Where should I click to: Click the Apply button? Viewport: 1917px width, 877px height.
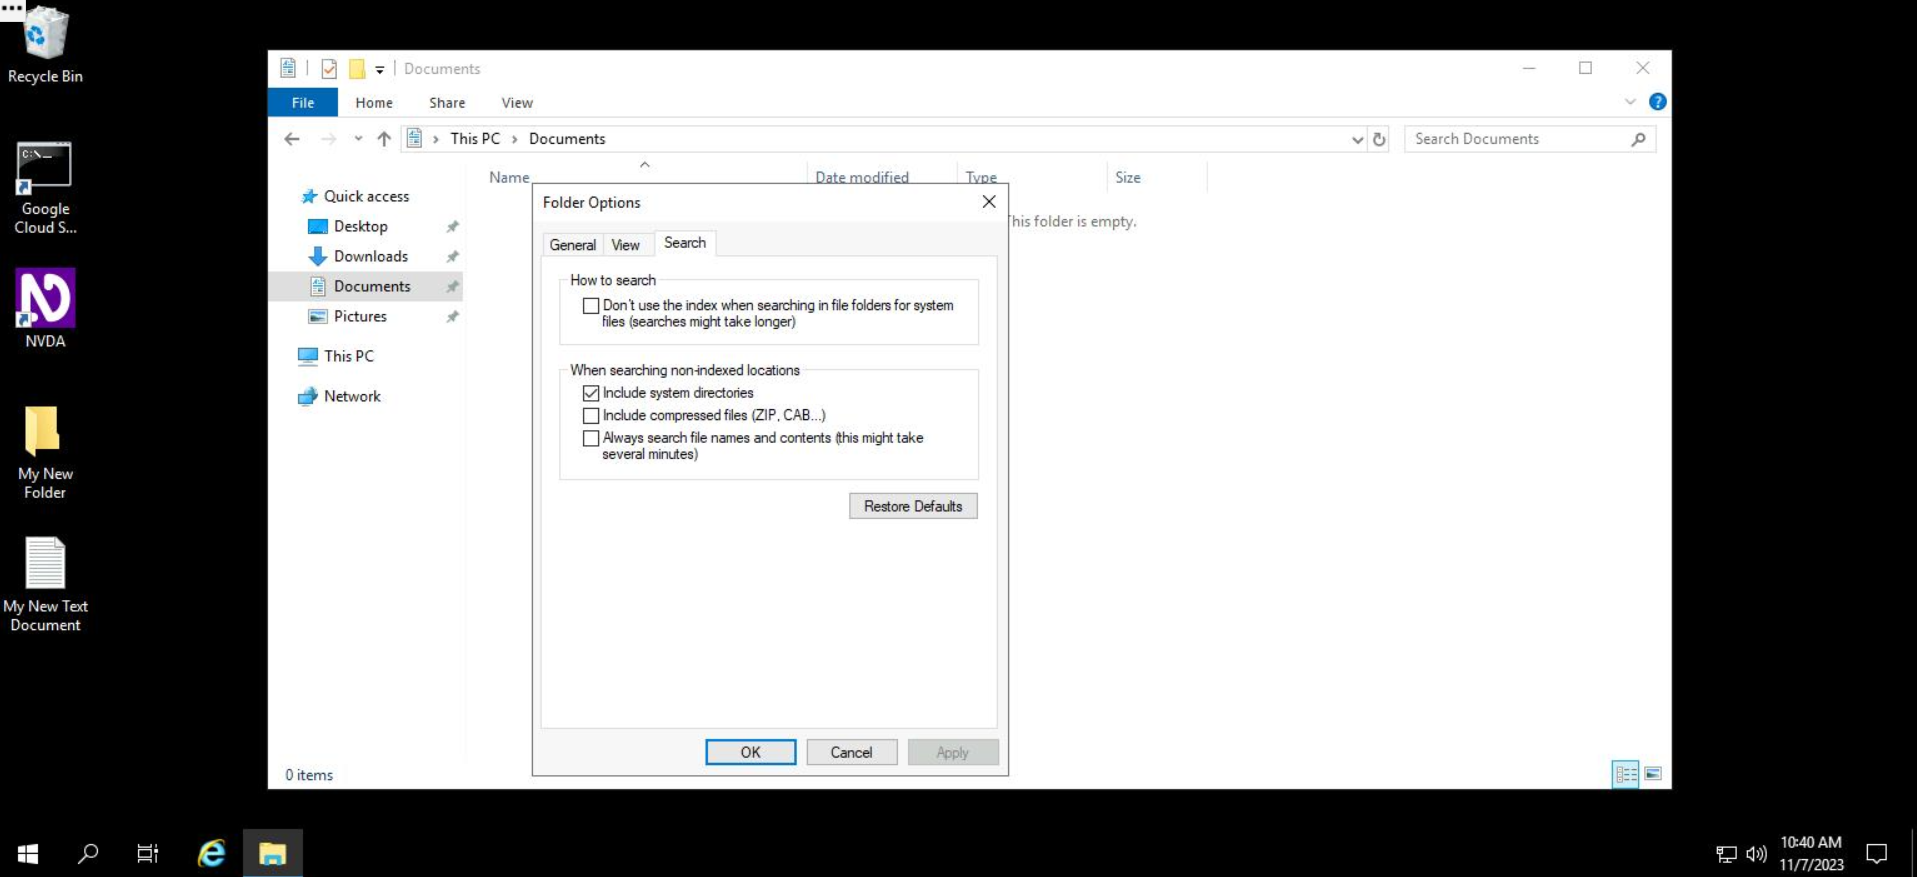tap(952, 752)
